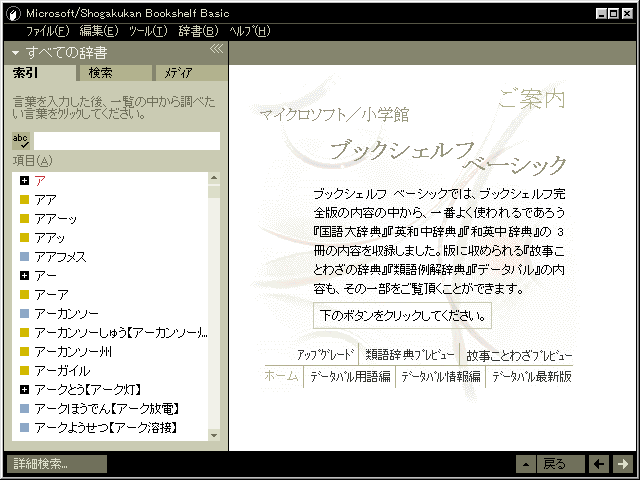Click the Bookshelf app icon in title bar
640x480 pixels.
click(14, 13)
